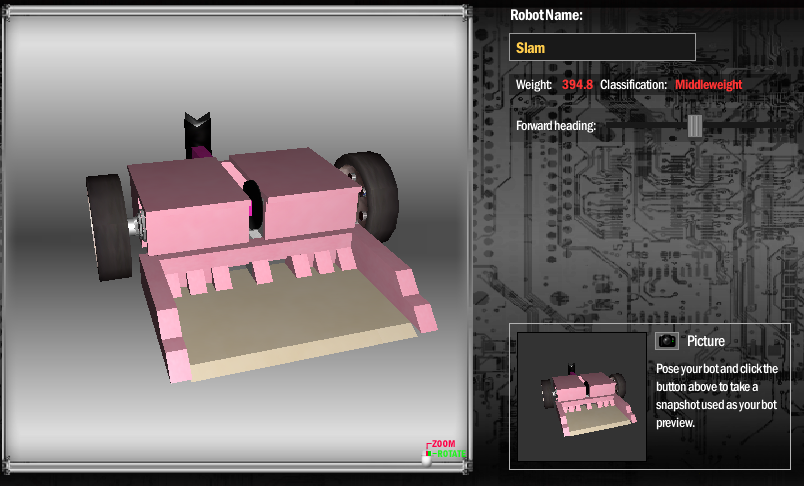Click the Middleweight classification text

click(x=708, y=85)
